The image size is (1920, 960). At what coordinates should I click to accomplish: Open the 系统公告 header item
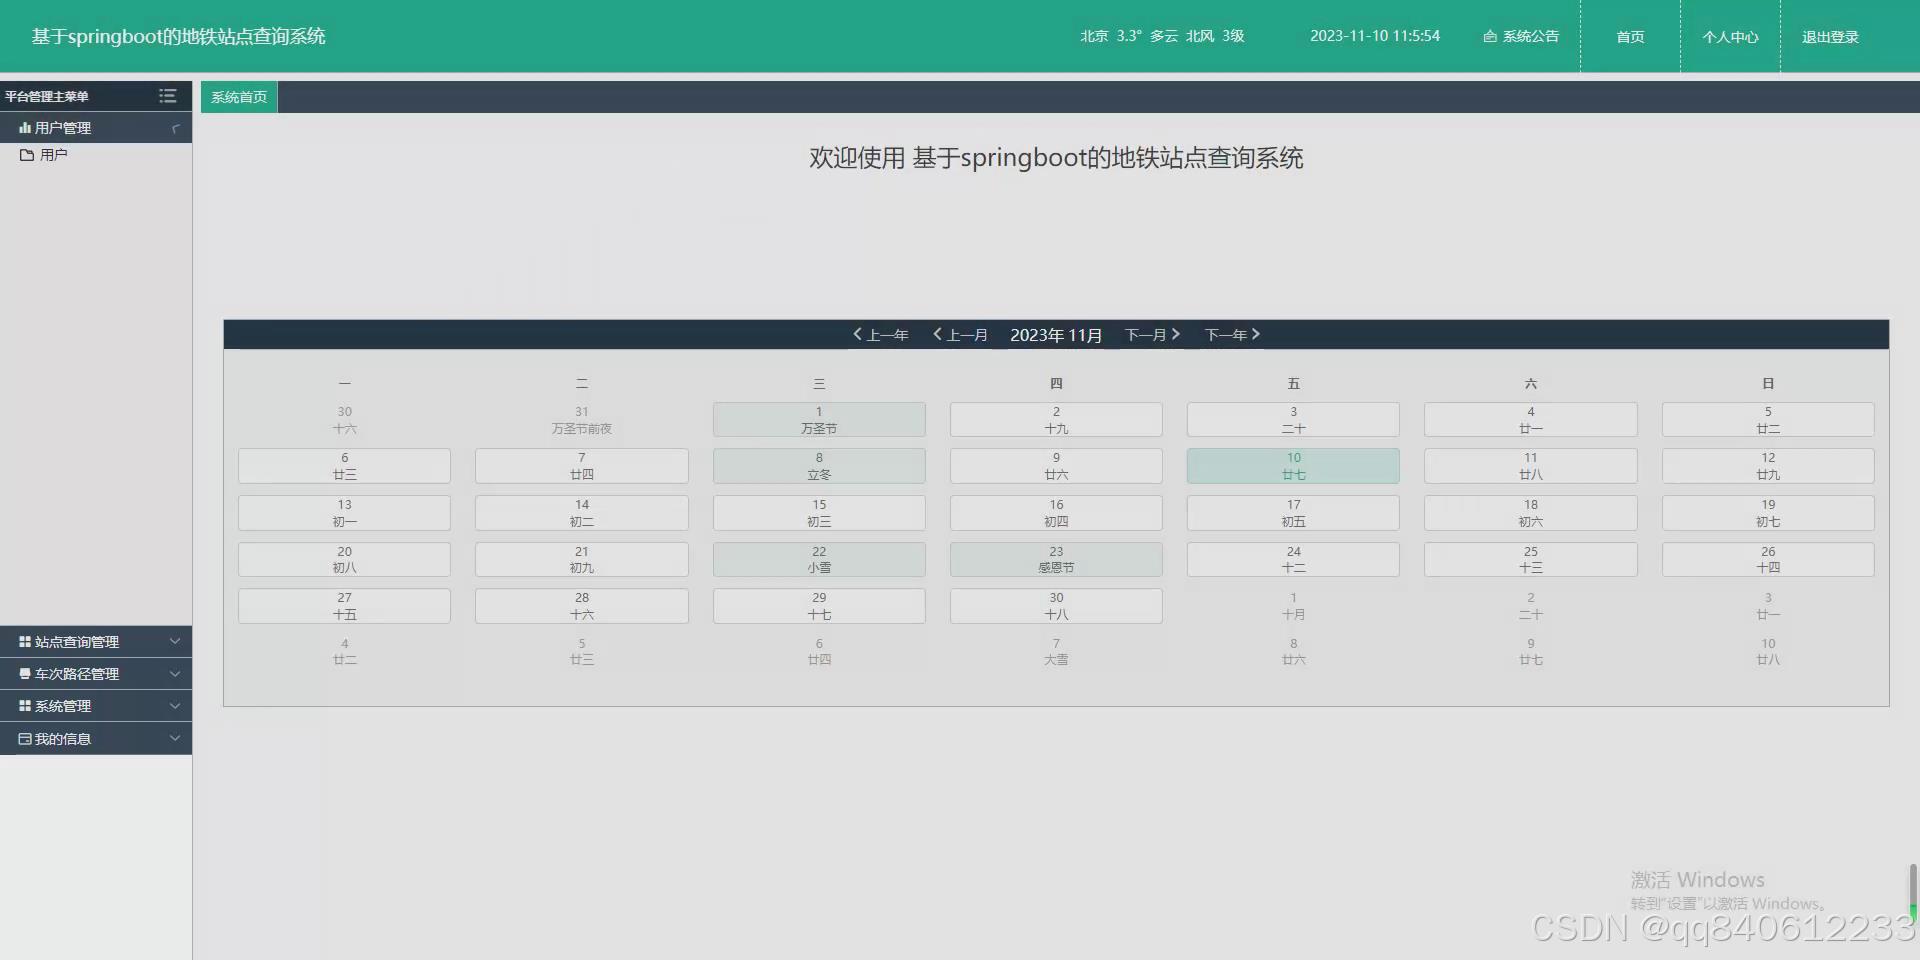[1521, 36]
